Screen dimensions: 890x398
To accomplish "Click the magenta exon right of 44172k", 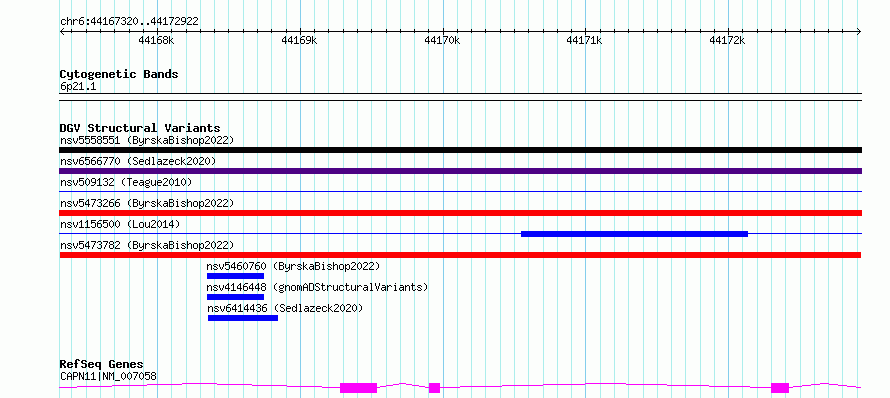I will (780, 388).
